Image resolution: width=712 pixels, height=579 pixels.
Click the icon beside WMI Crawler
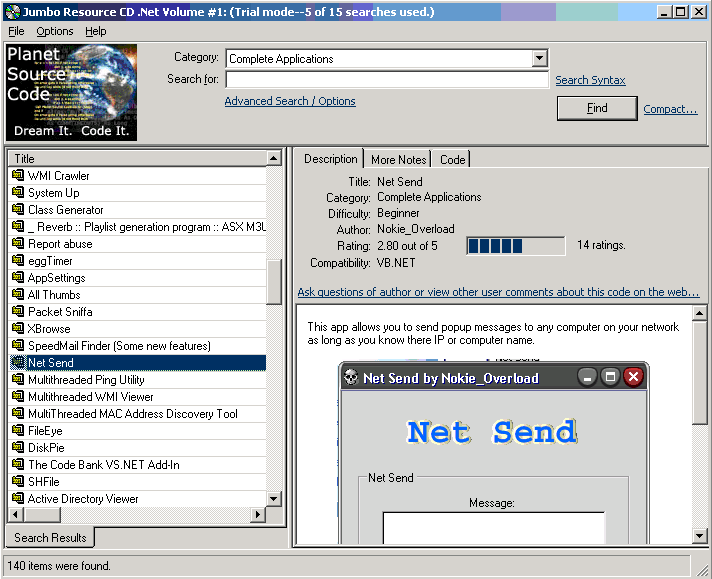(18, 175)
